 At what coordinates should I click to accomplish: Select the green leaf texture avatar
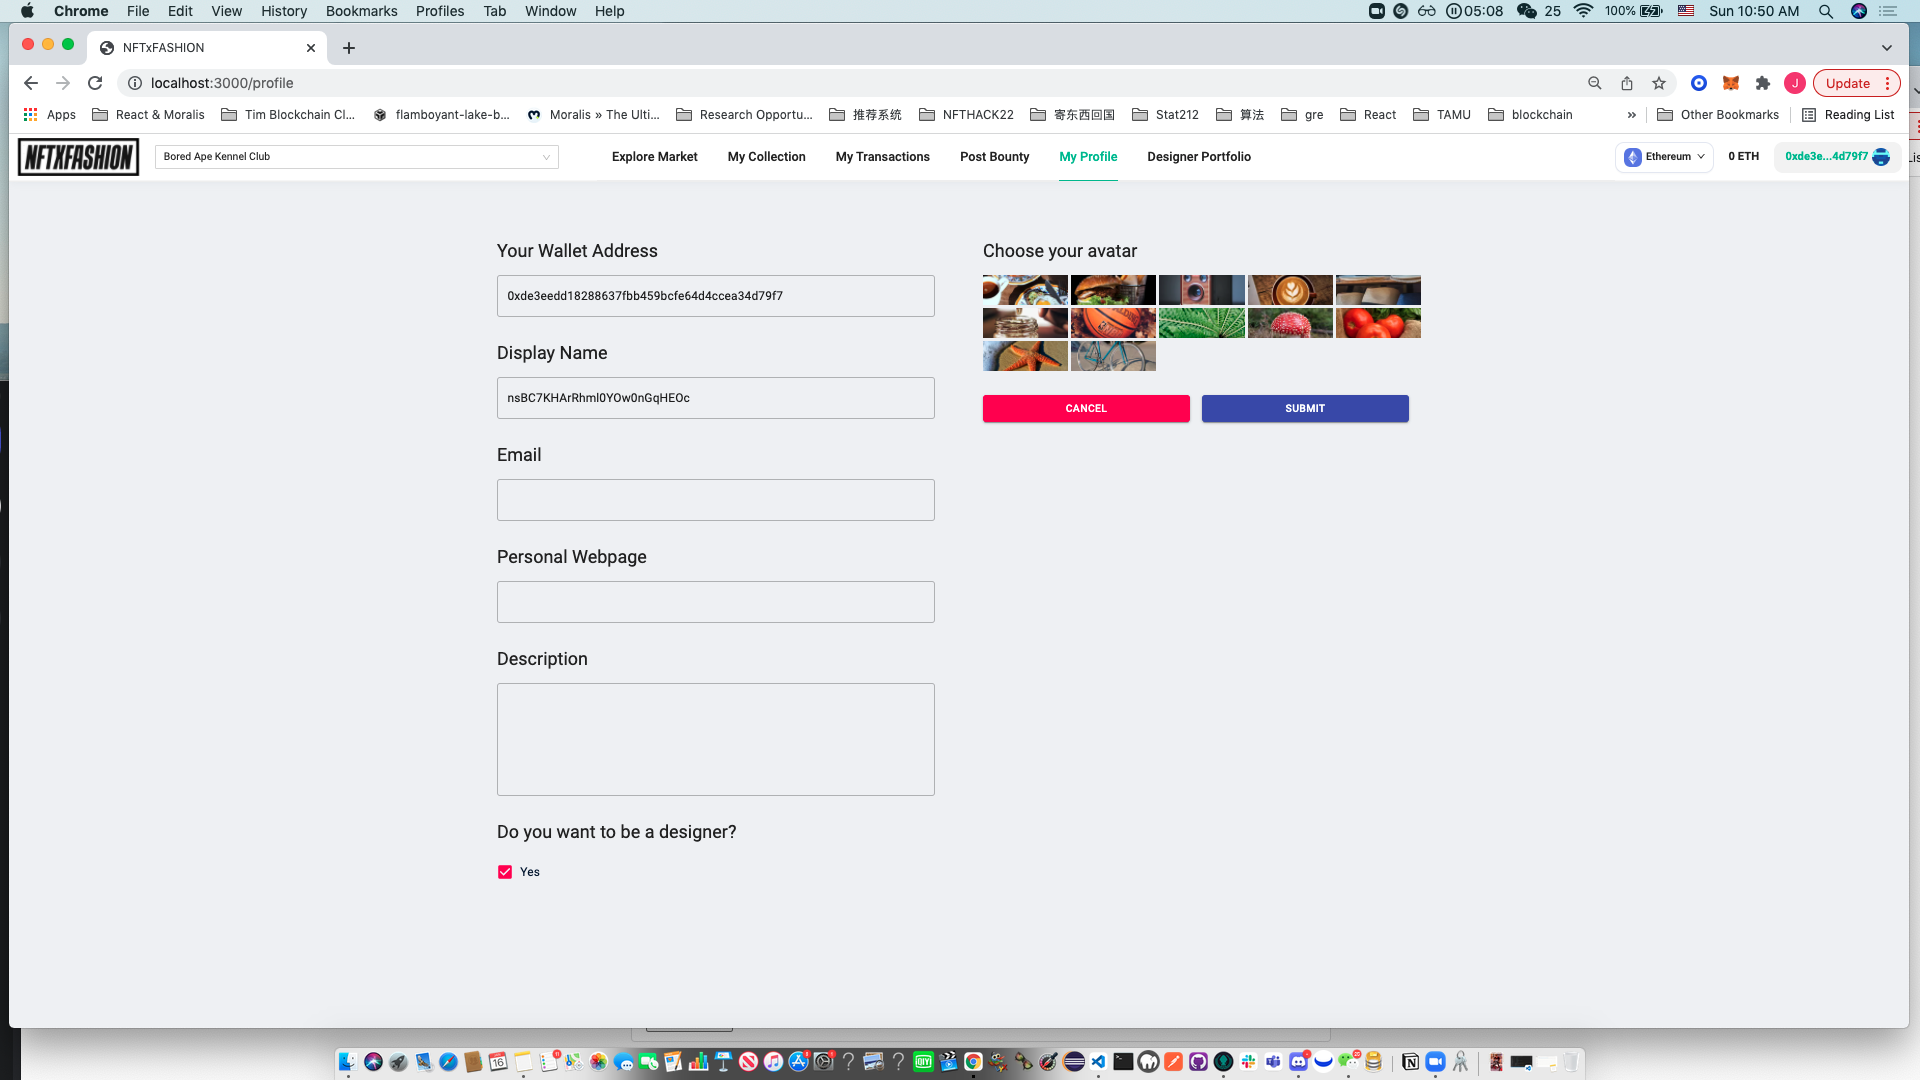1201,322
